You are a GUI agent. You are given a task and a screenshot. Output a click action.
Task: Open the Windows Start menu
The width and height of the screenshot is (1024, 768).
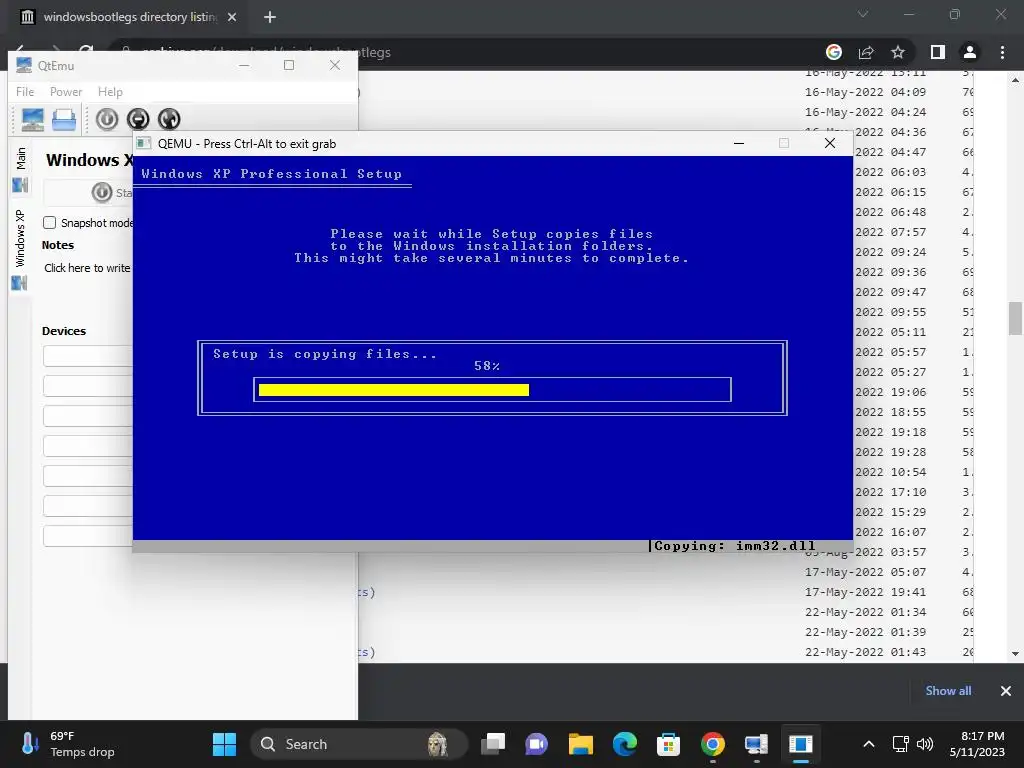click(x=224, y=744)
